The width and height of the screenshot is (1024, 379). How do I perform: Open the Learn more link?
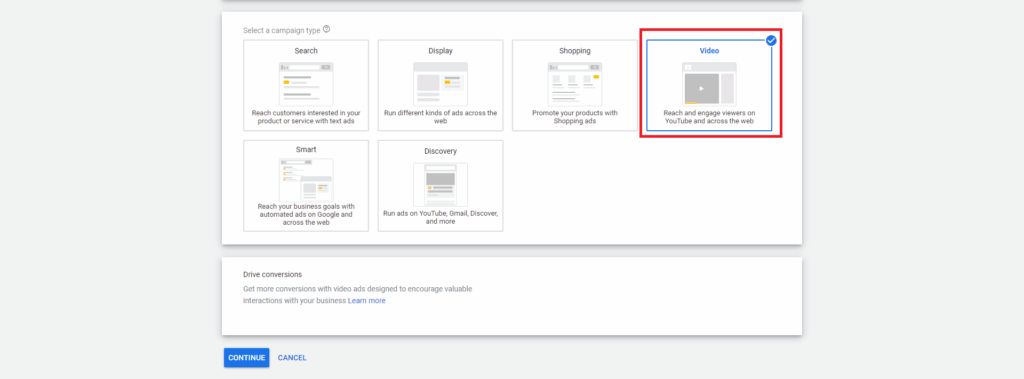point(366,301)
